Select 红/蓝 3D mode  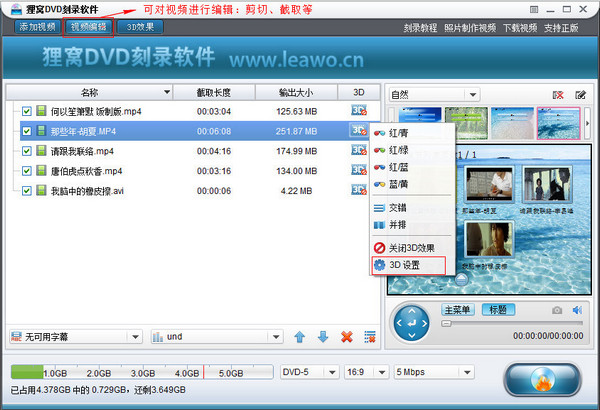click(x=412, y=167)
